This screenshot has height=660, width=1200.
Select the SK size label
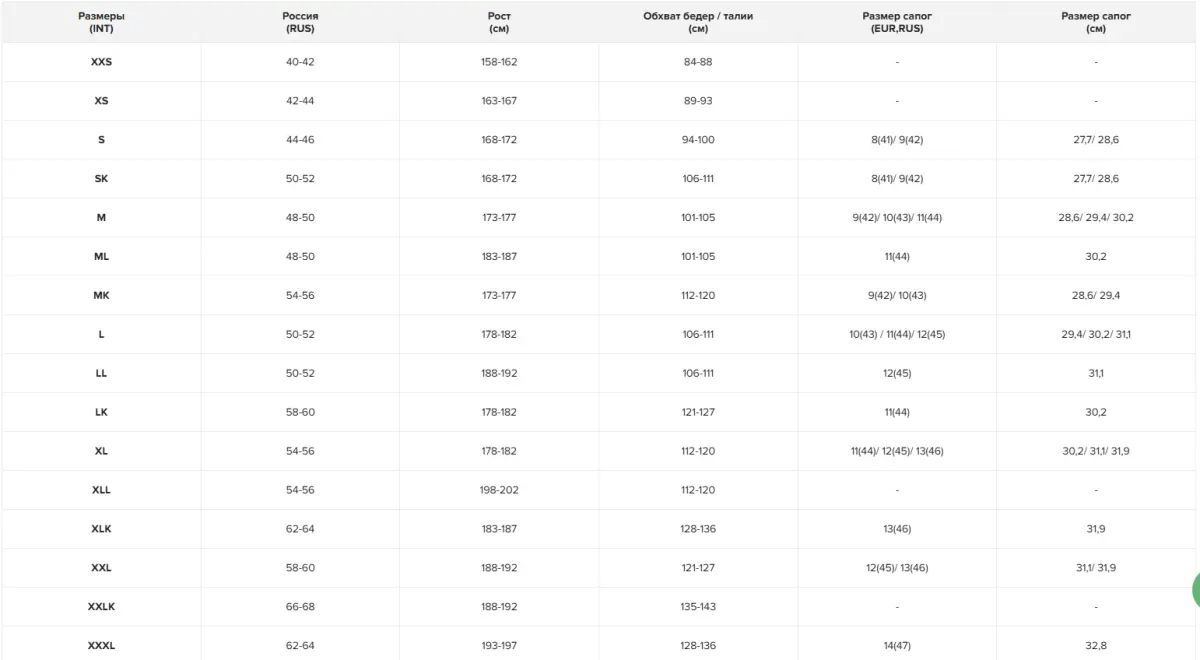(x=101, y=179)
